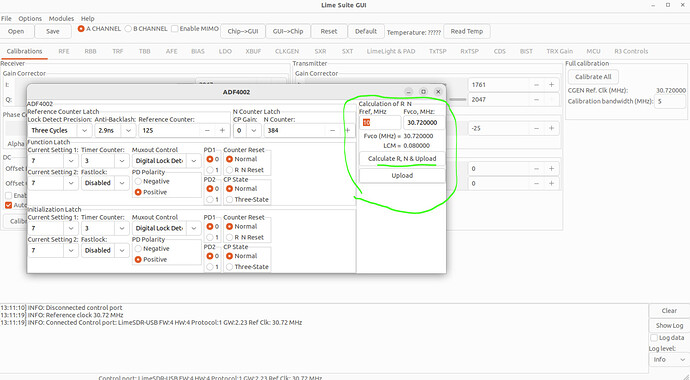The height and width of the screenshot is (380, 690).
Task: Decrement the Reference Counter value
Action: (207, 130)
